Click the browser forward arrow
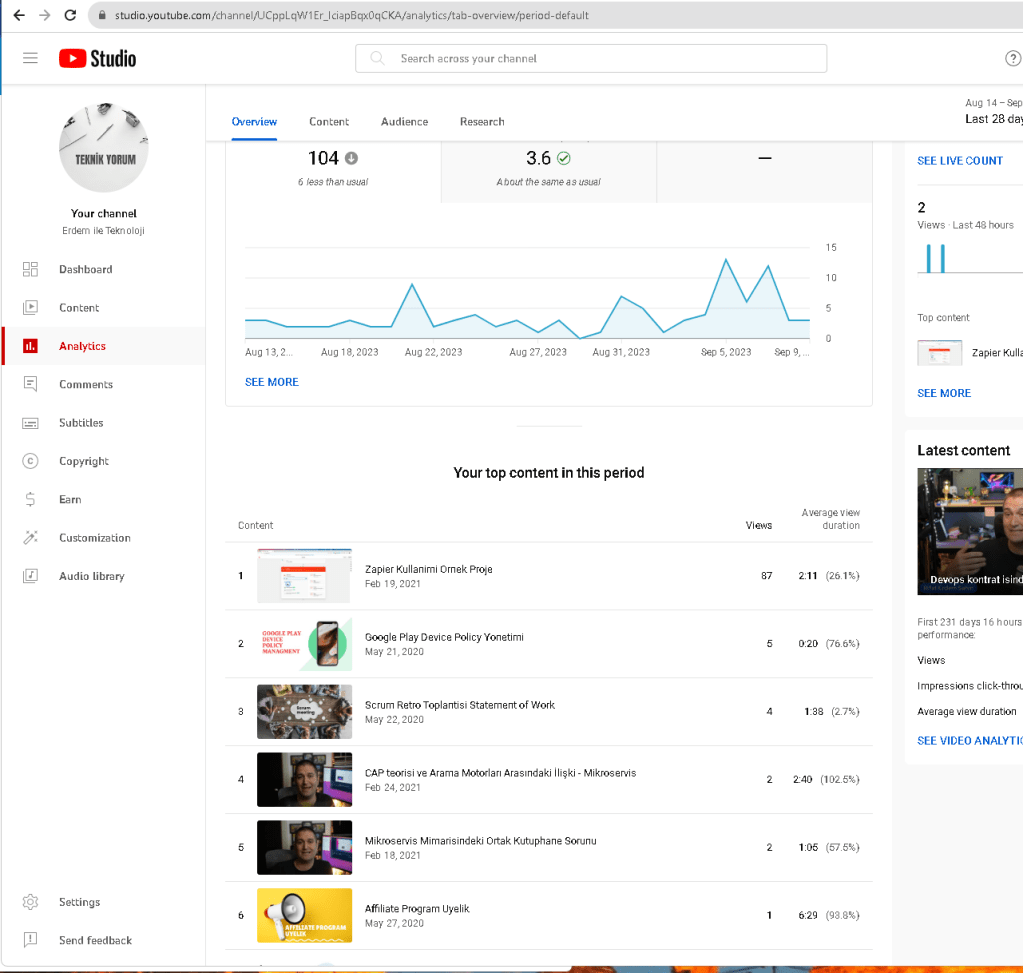This screenshot has width=1023, height=973. [44, 15]
